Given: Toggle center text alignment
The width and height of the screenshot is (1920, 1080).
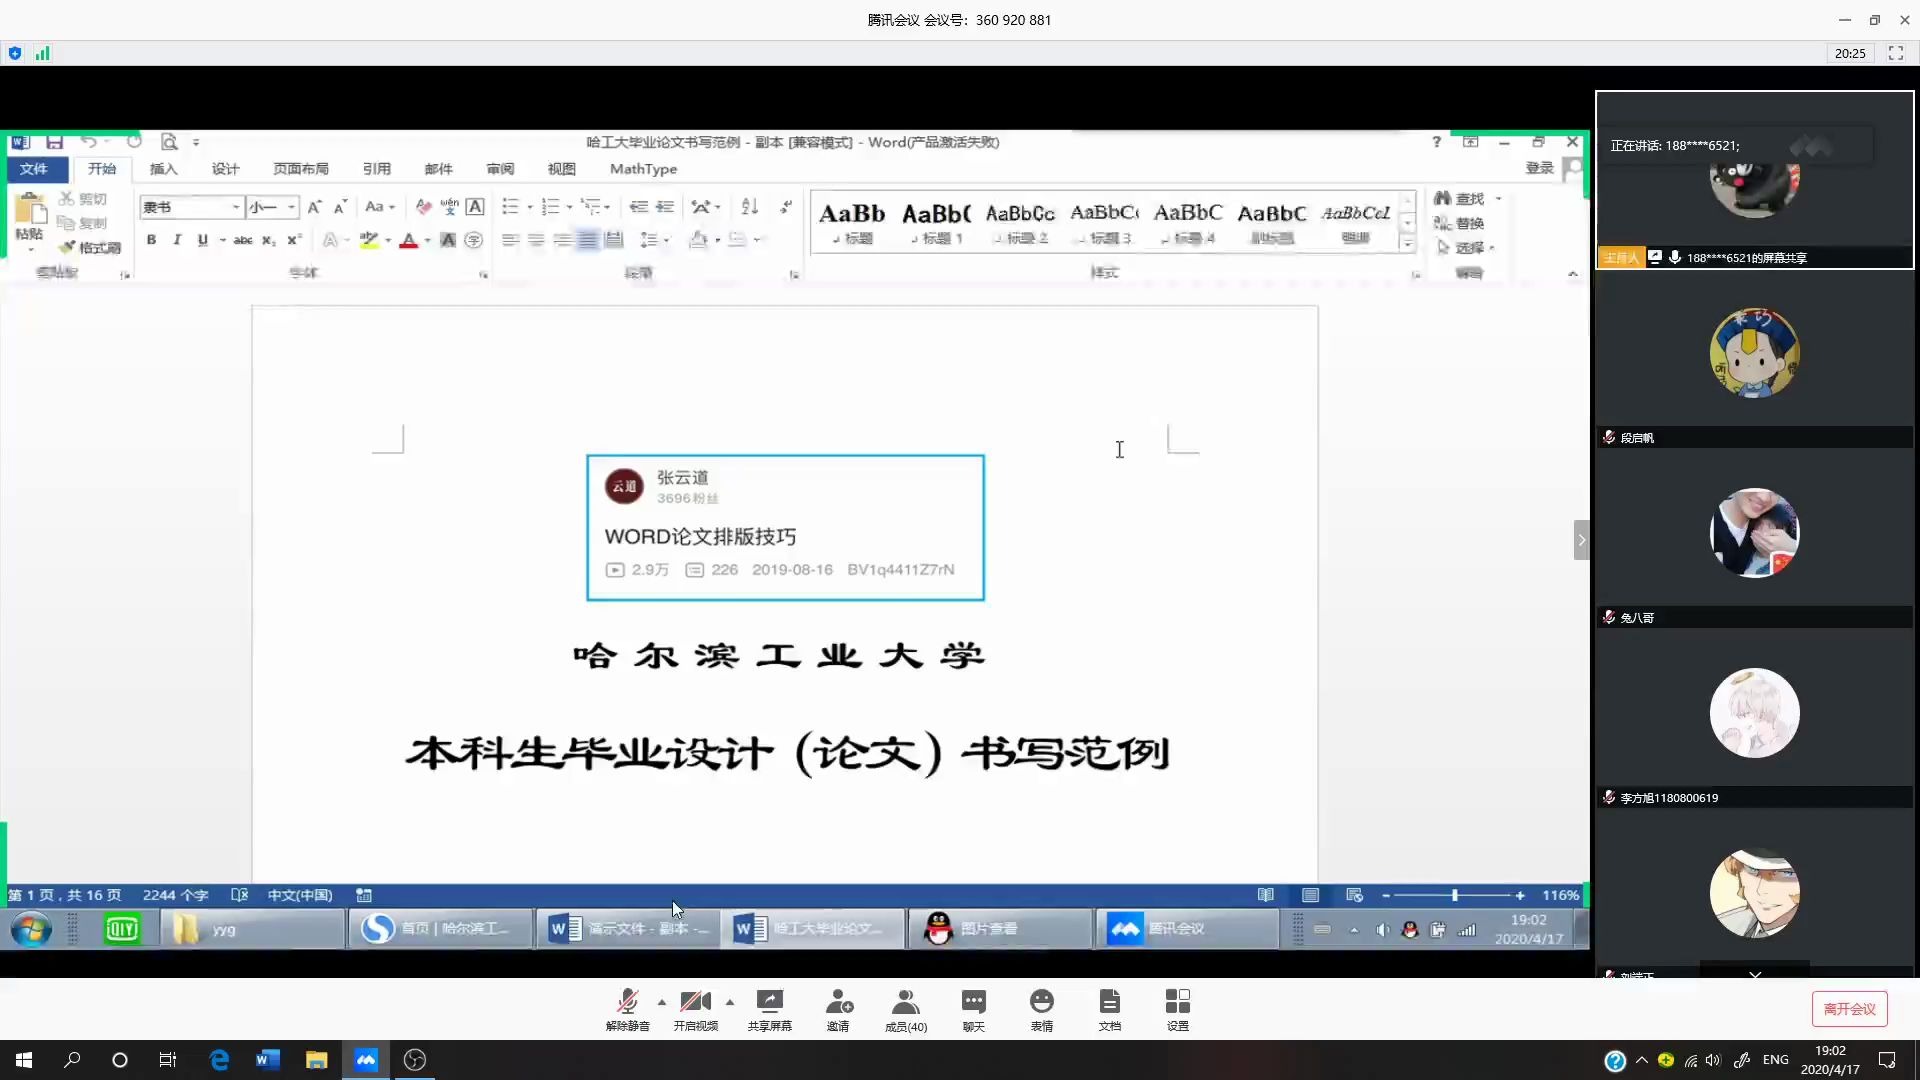Looking at the screenshot, I should (x=536, y=240).
